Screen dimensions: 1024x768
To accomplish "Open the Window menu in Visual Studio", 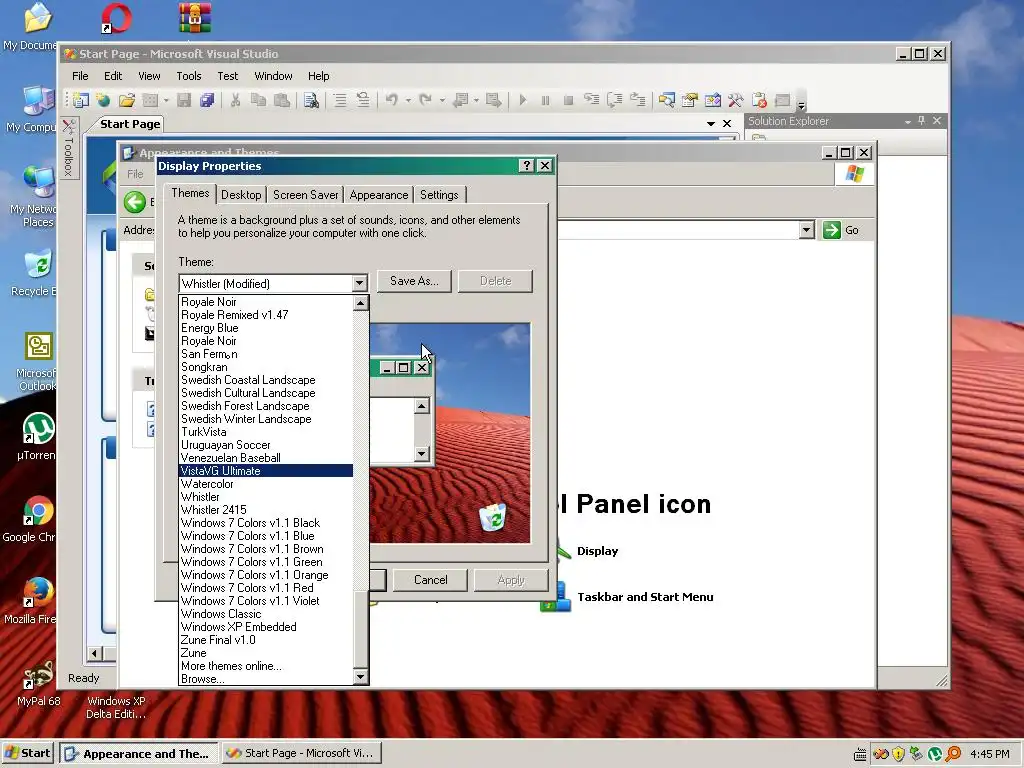I will click(x=273, y=76).
